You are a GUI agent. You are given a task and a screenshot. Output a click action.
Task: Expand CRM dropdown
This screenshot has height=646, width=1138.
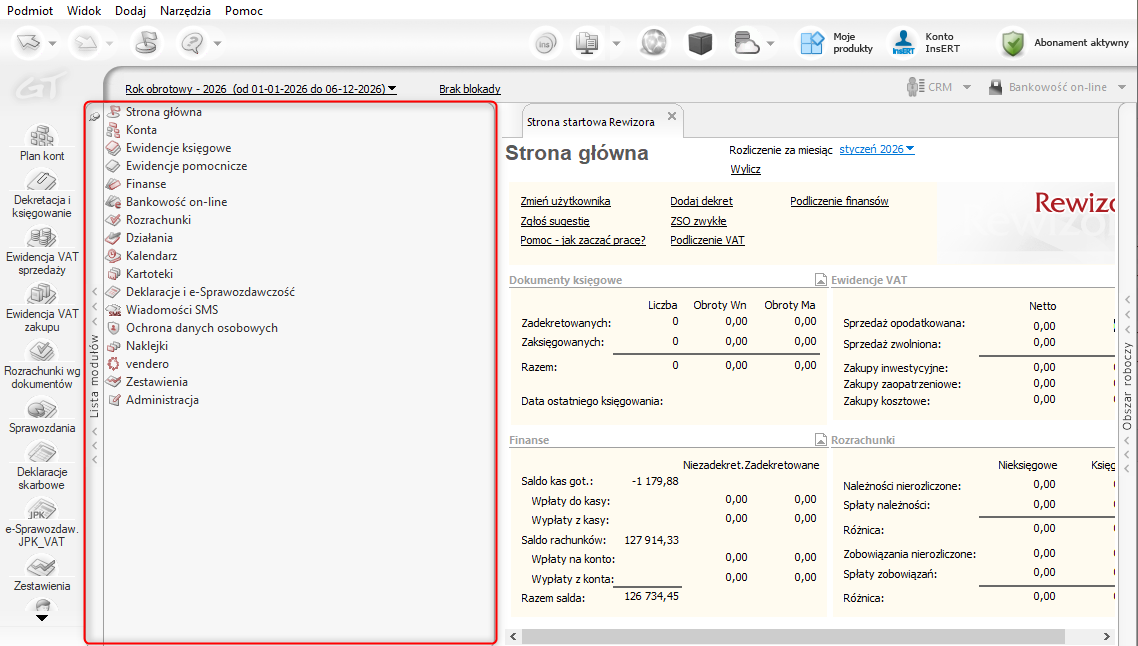pyautogui.click(x=967, y=87)
